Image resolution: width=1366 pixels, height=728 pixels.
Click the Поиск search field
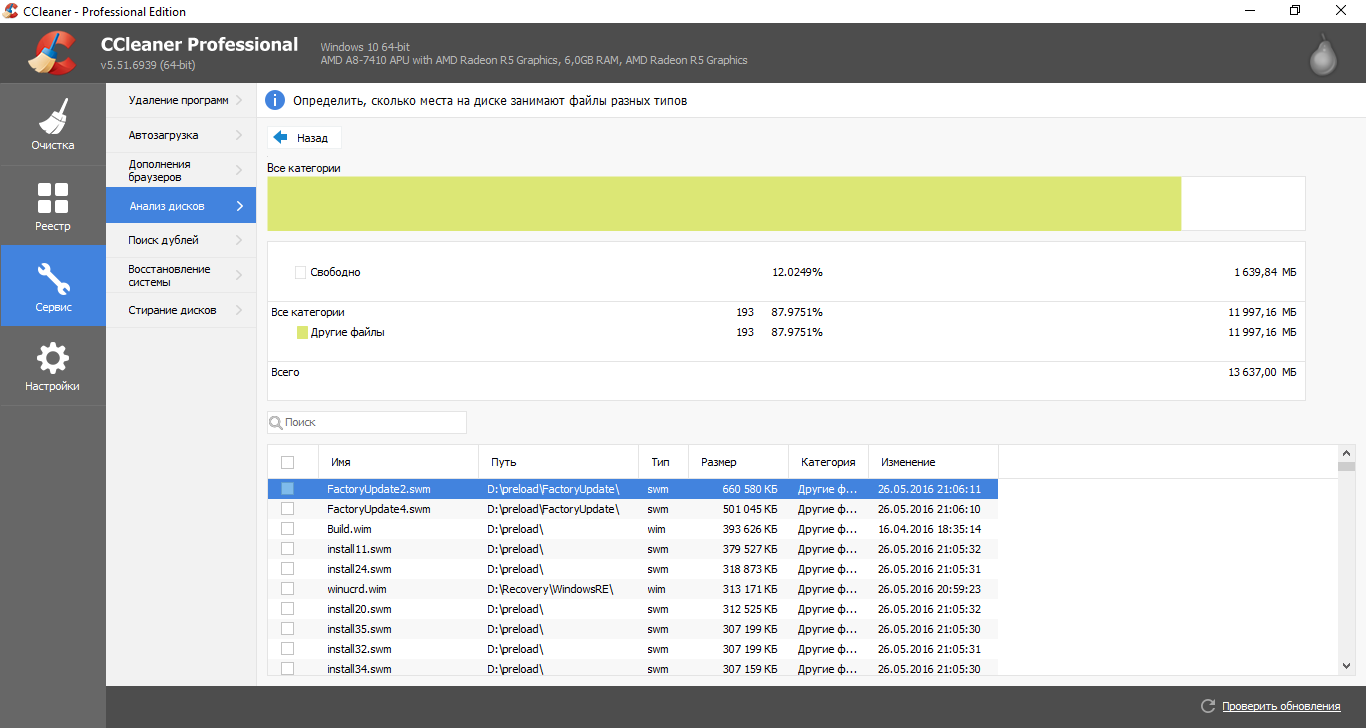point(367,423)
